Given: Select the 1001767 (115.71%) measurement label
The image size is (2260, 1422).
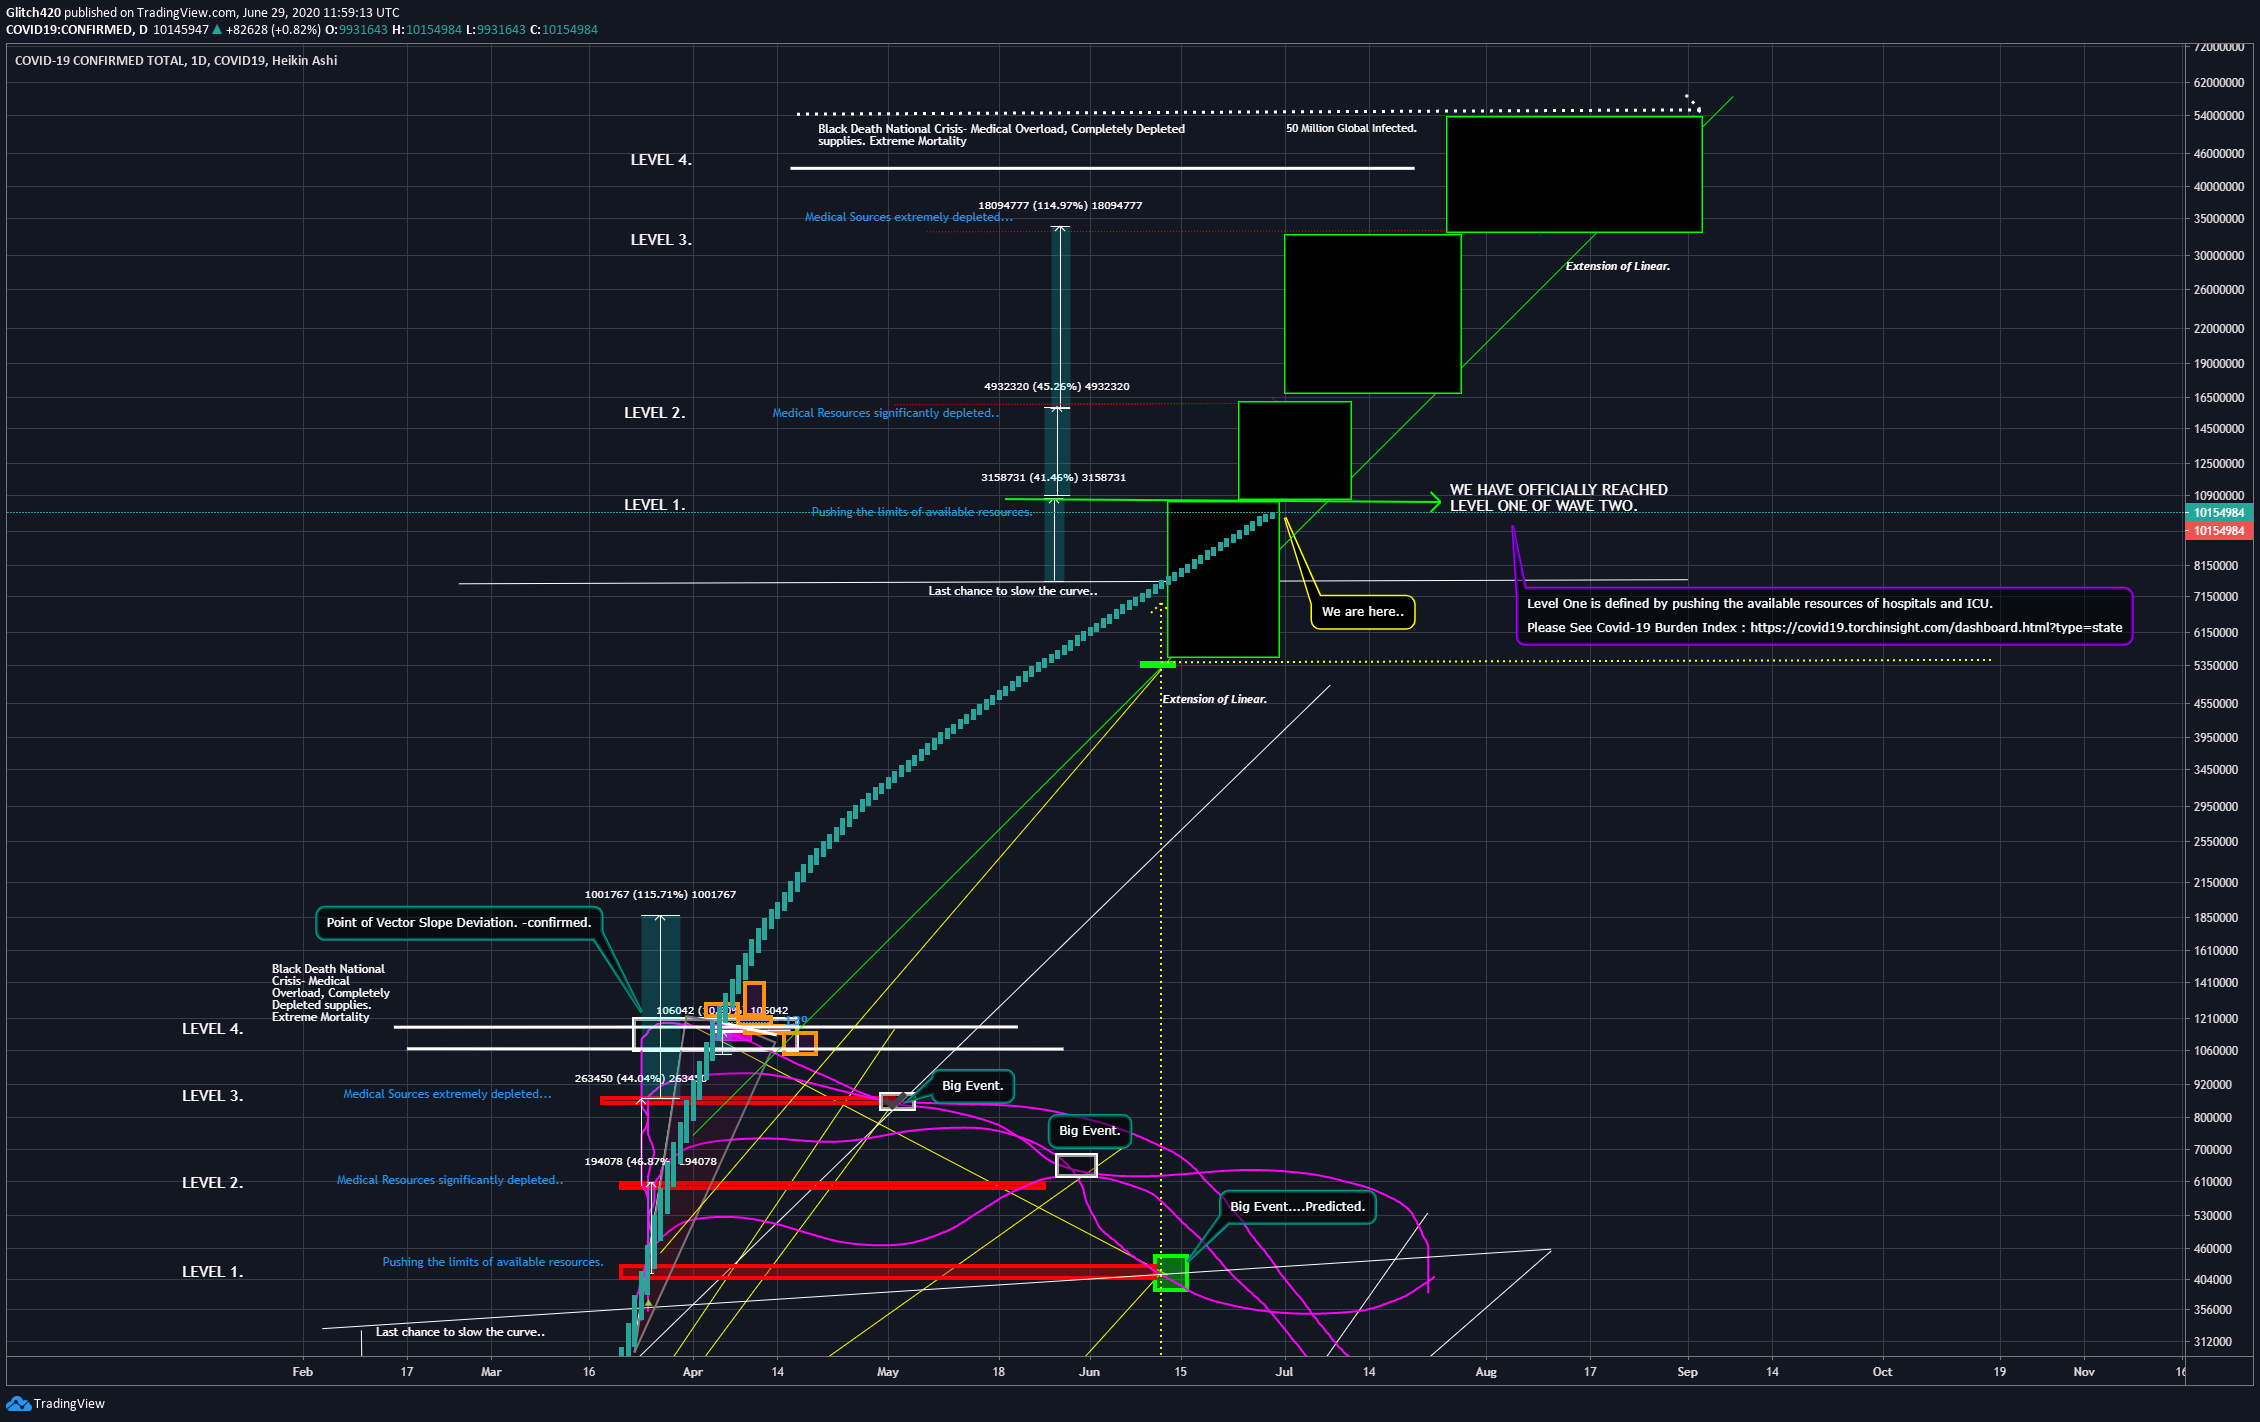Looking at the screenshot, I should click(660, 895).
